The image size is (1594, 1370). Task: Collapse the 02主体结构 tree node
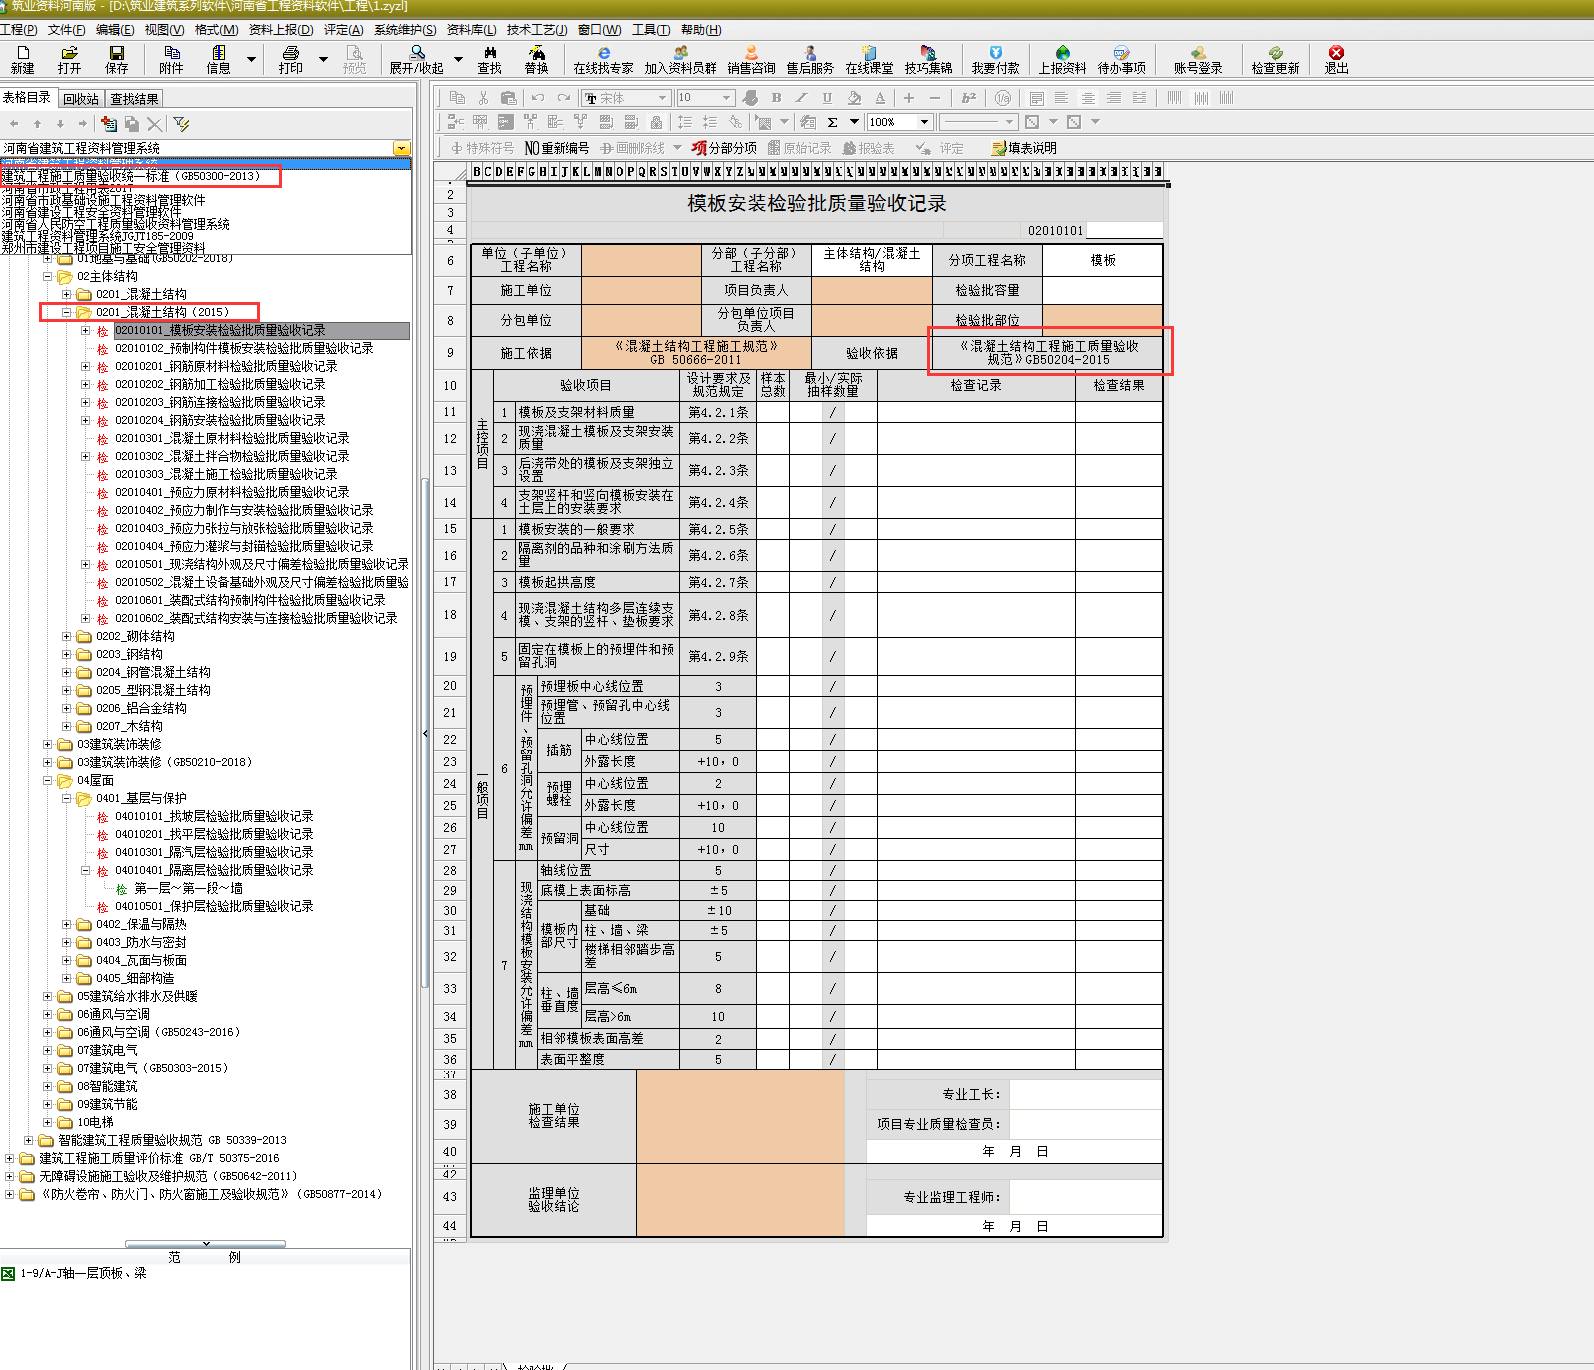48,276
